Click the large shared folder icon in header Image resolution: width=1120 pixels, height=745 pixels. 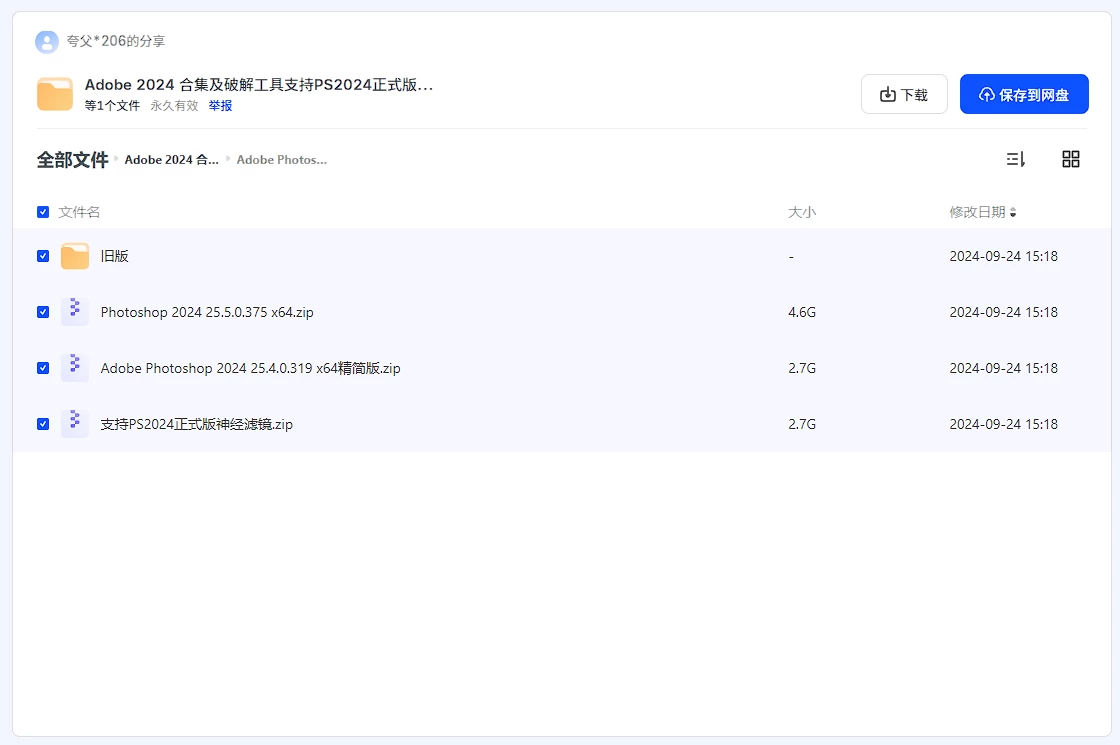click(x=55, y=94)
